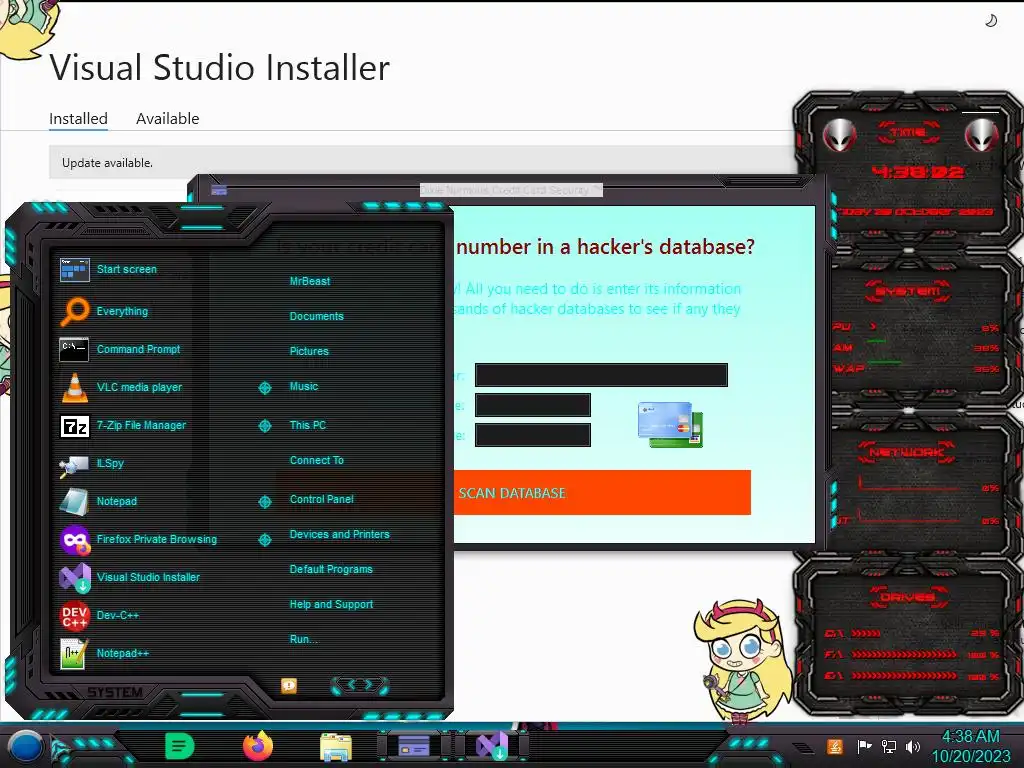The width and height of the screenshot is (1024, 768).
Task: Open Action Center flag tray icon
Action: point(864,746)
